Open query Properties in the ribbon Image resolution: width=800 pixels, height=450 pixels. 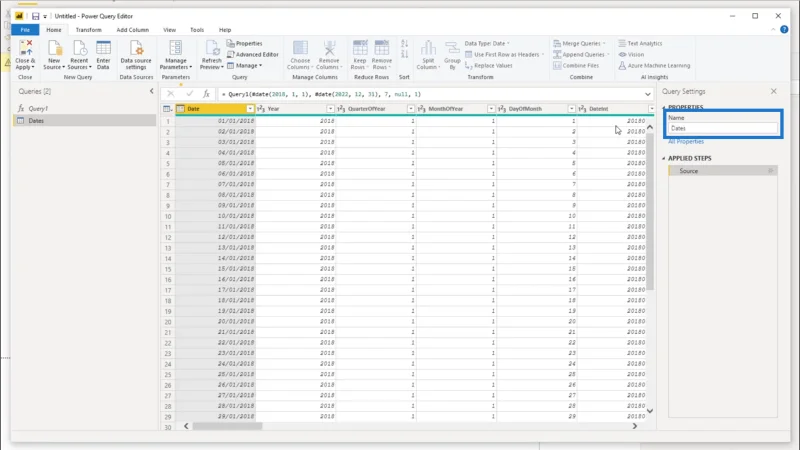click(244, 43)
